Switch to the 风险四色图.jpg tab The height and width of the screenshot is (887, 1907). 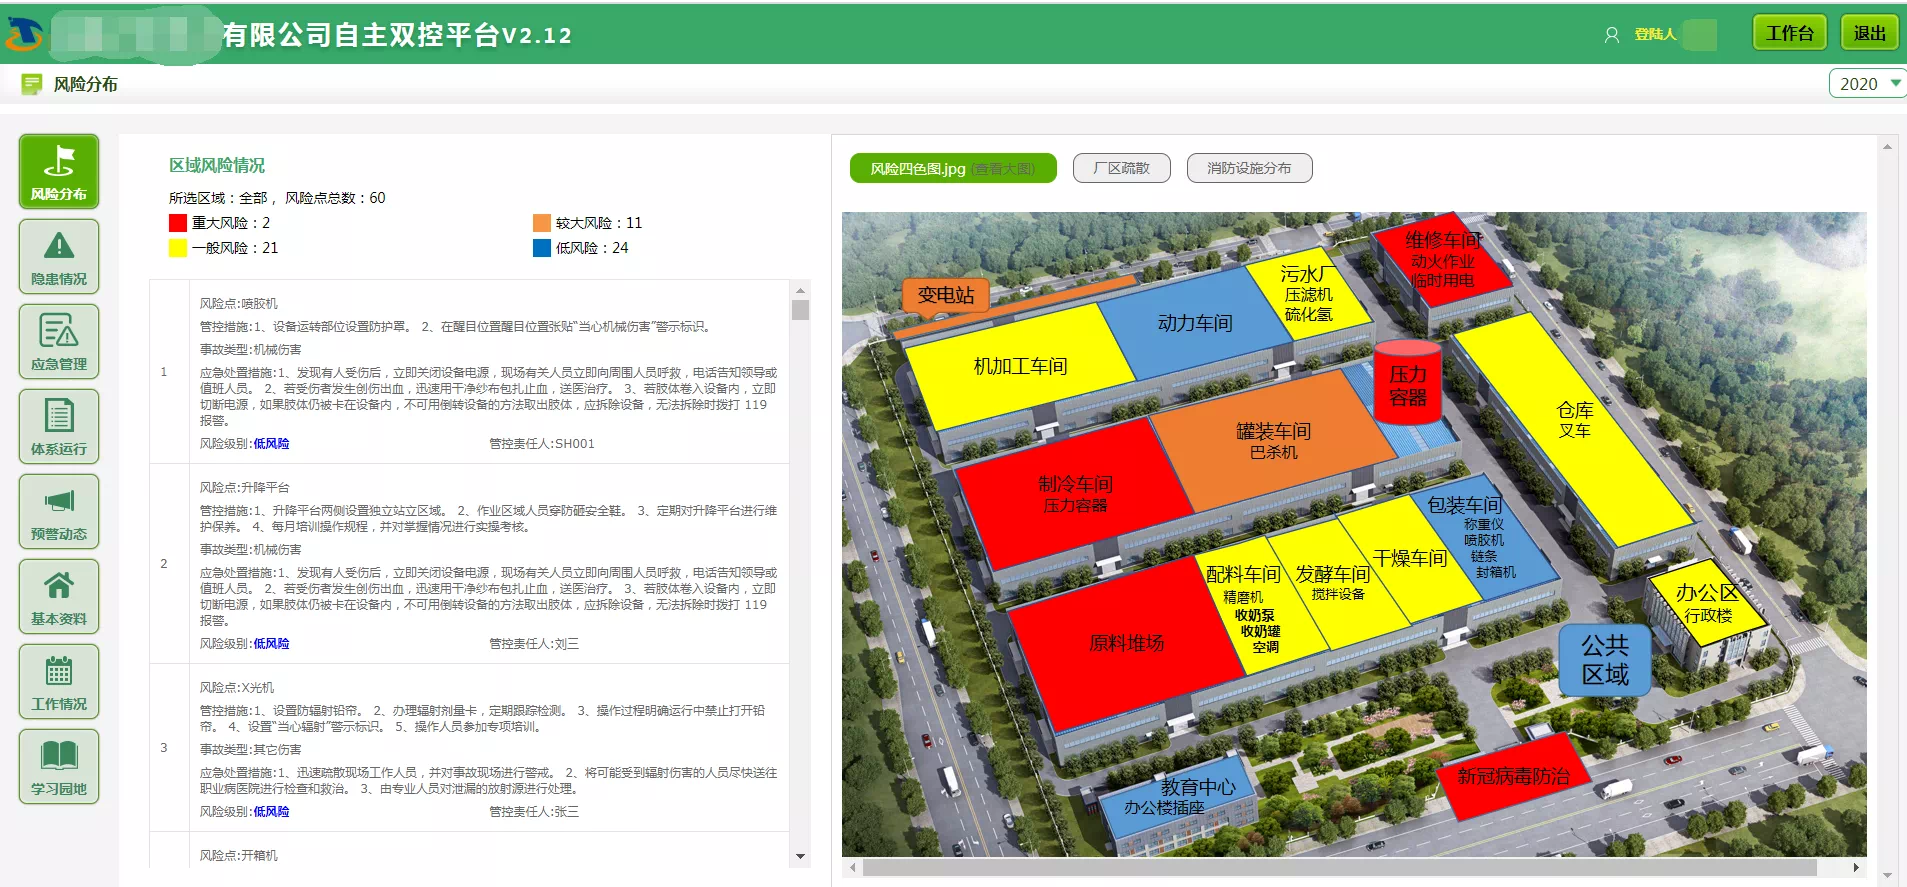click(x=952, y=168)
